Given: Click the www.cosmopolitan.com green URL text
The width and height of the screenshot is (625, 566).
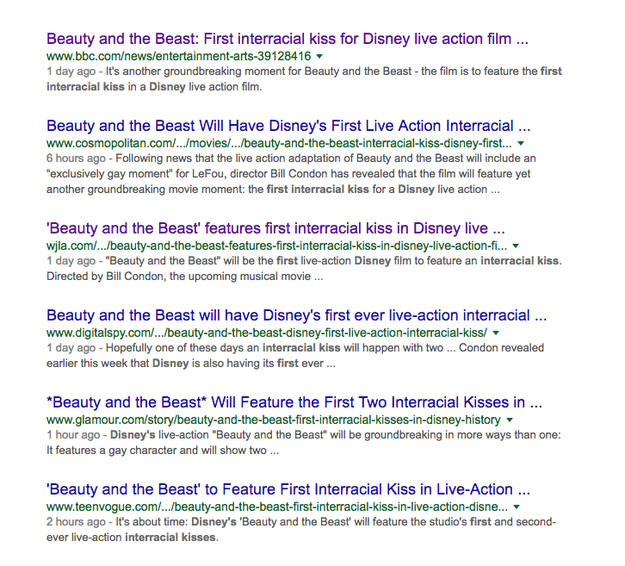Looking at the screenshot, I should 279,143.
